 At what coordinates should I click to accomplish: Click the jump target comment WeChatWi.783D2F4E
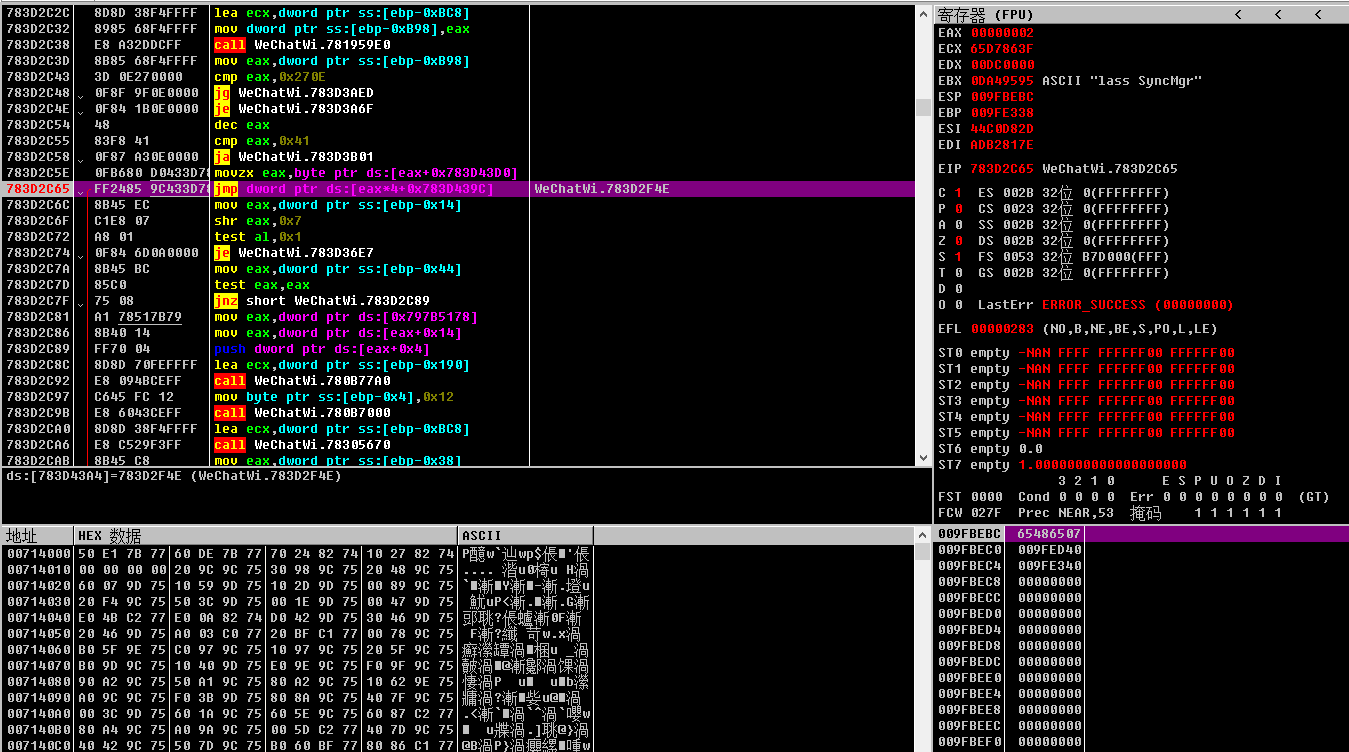[x=602, y=189]
